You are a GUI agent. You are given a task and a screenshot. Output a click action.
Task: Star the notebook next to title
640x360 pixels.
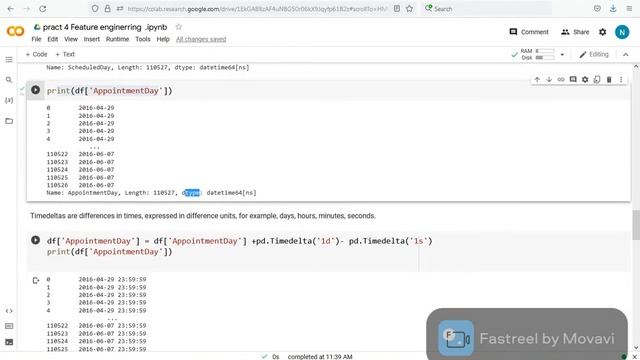pos(178,27)
